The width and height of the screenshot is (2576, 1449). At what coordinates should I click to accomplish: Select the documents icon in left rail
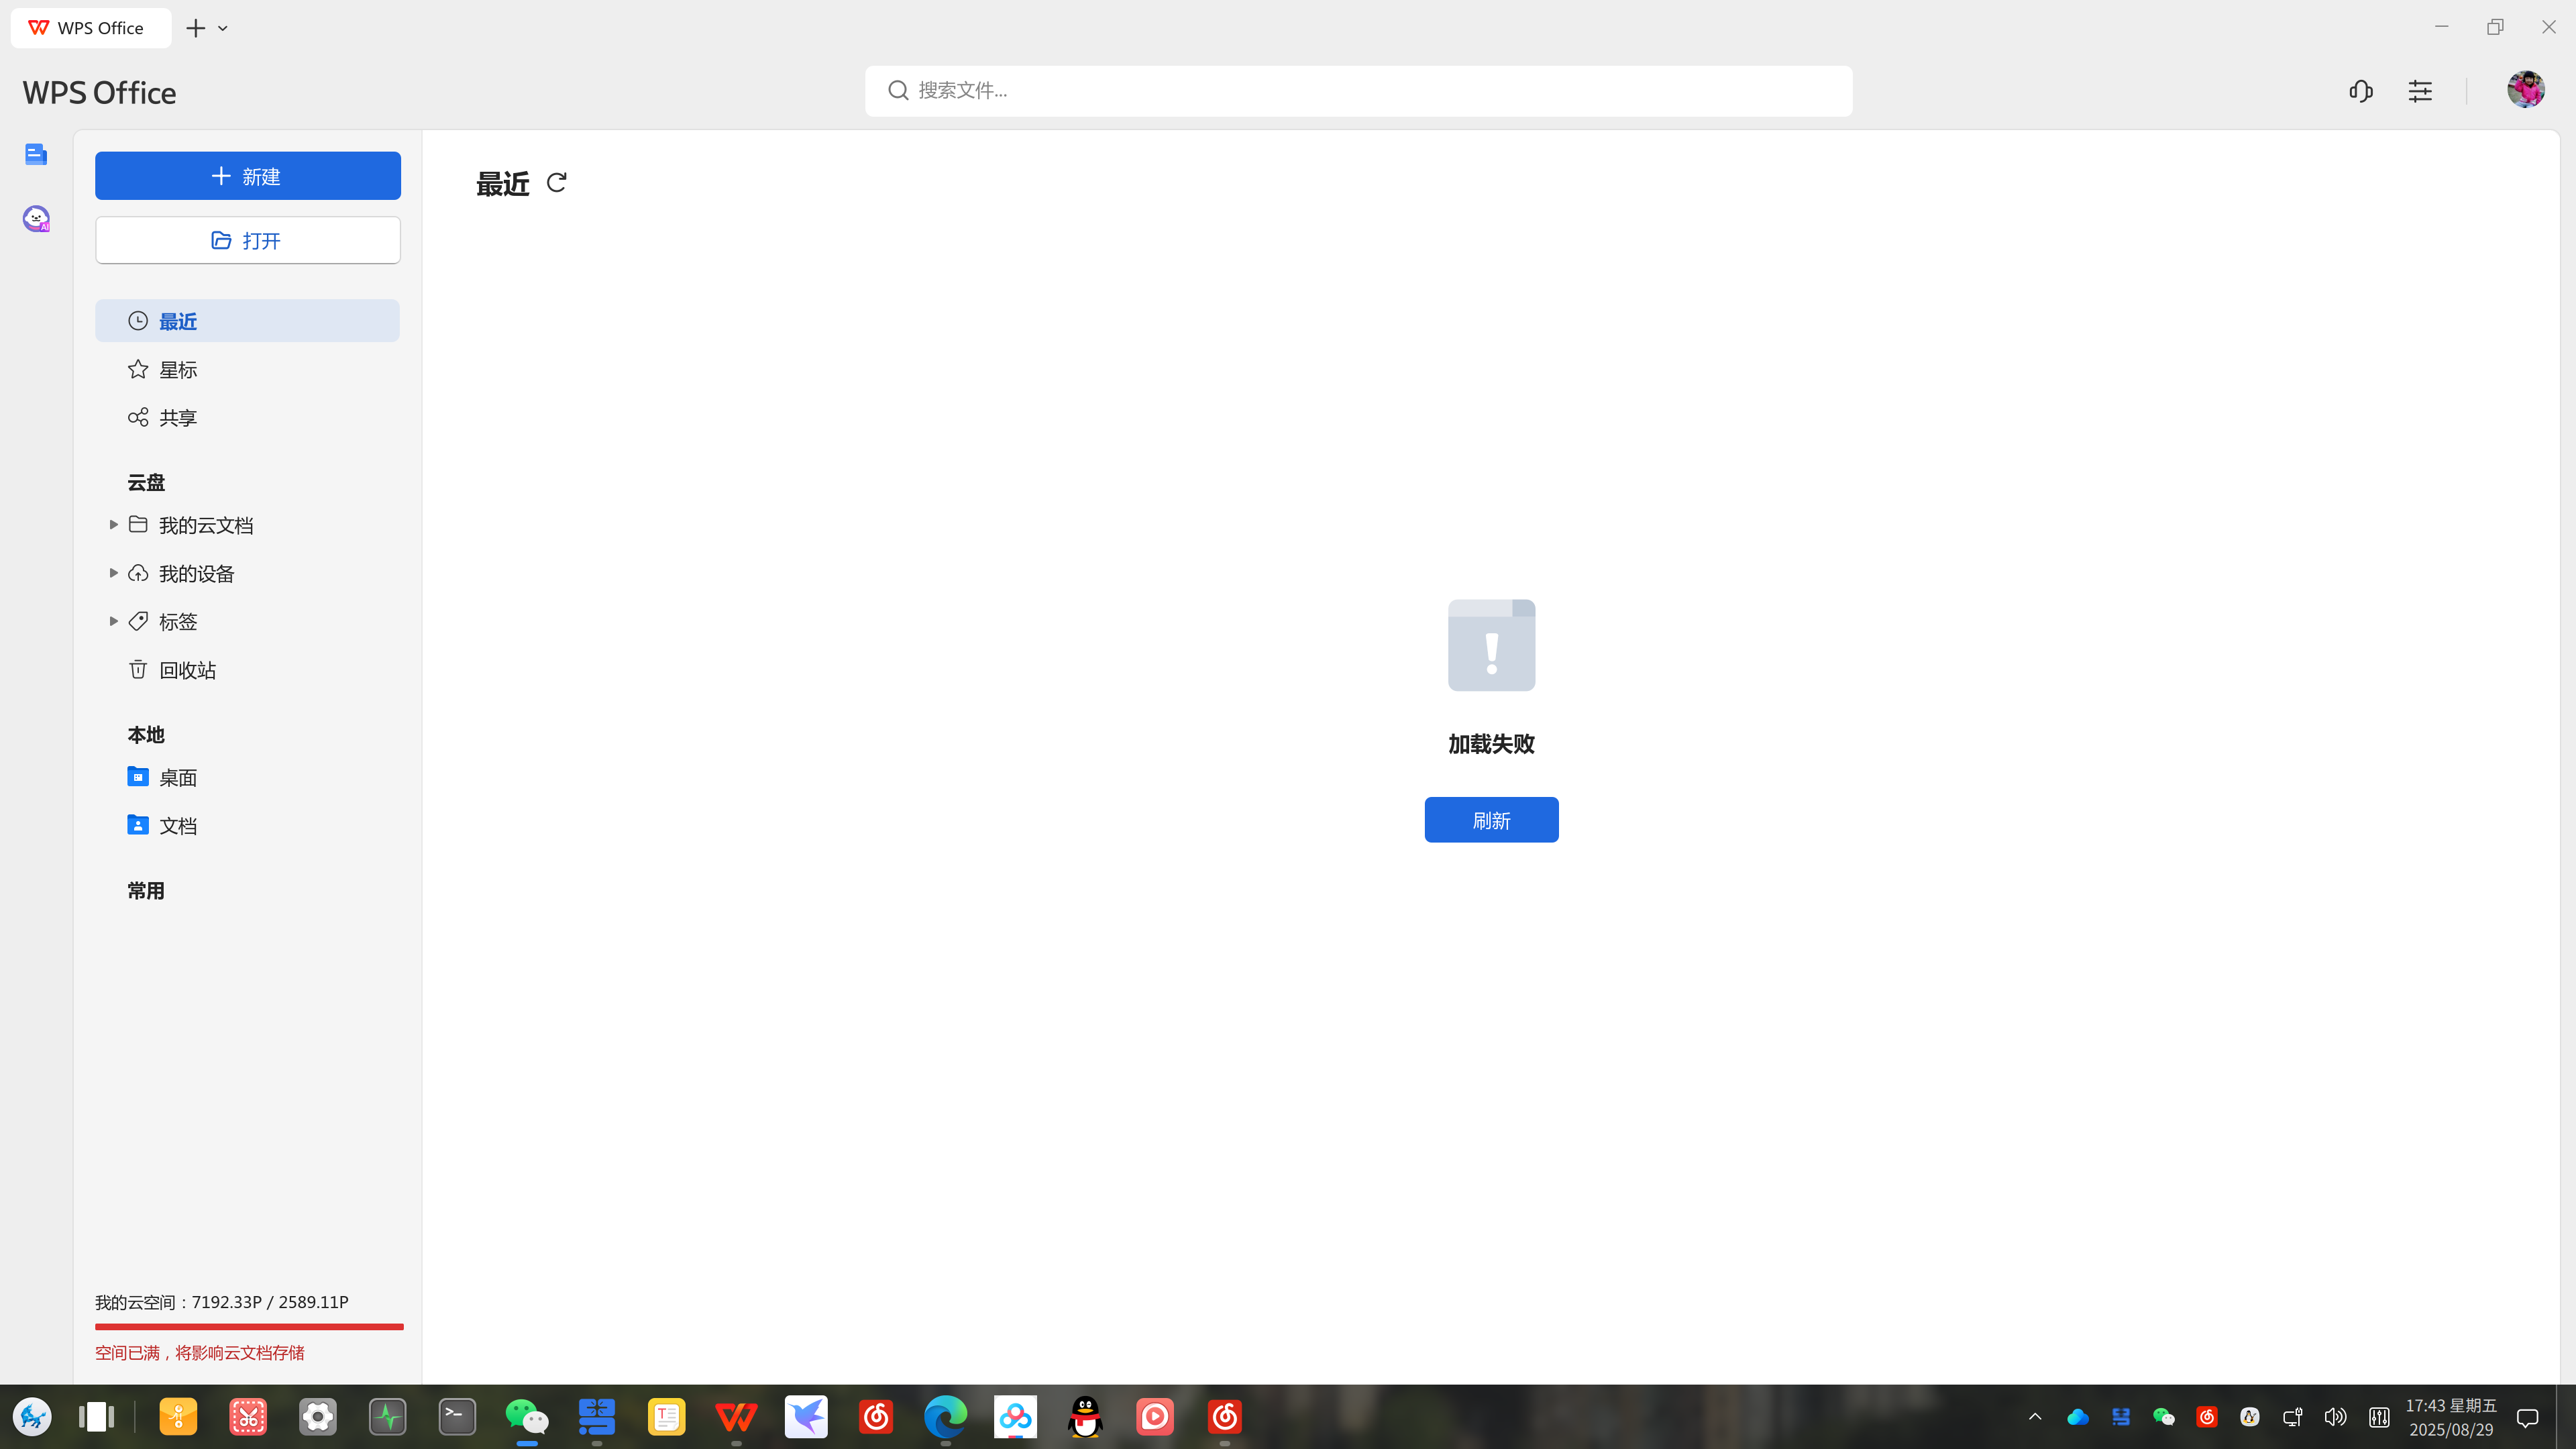click(36, 154)
